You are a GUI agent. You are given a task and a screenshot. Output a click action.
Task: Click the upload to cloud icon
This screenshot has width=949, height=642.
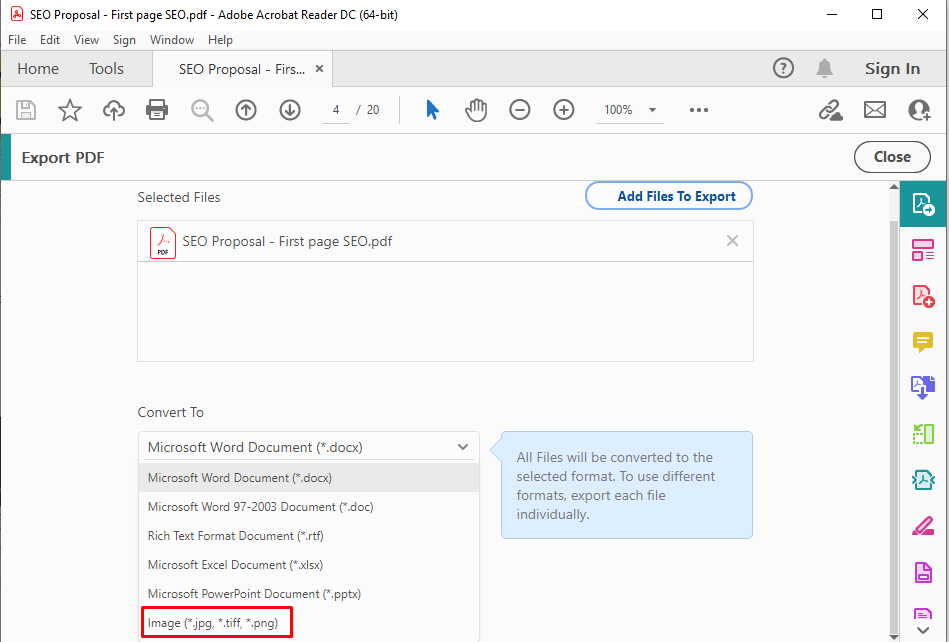coord(114,110)
